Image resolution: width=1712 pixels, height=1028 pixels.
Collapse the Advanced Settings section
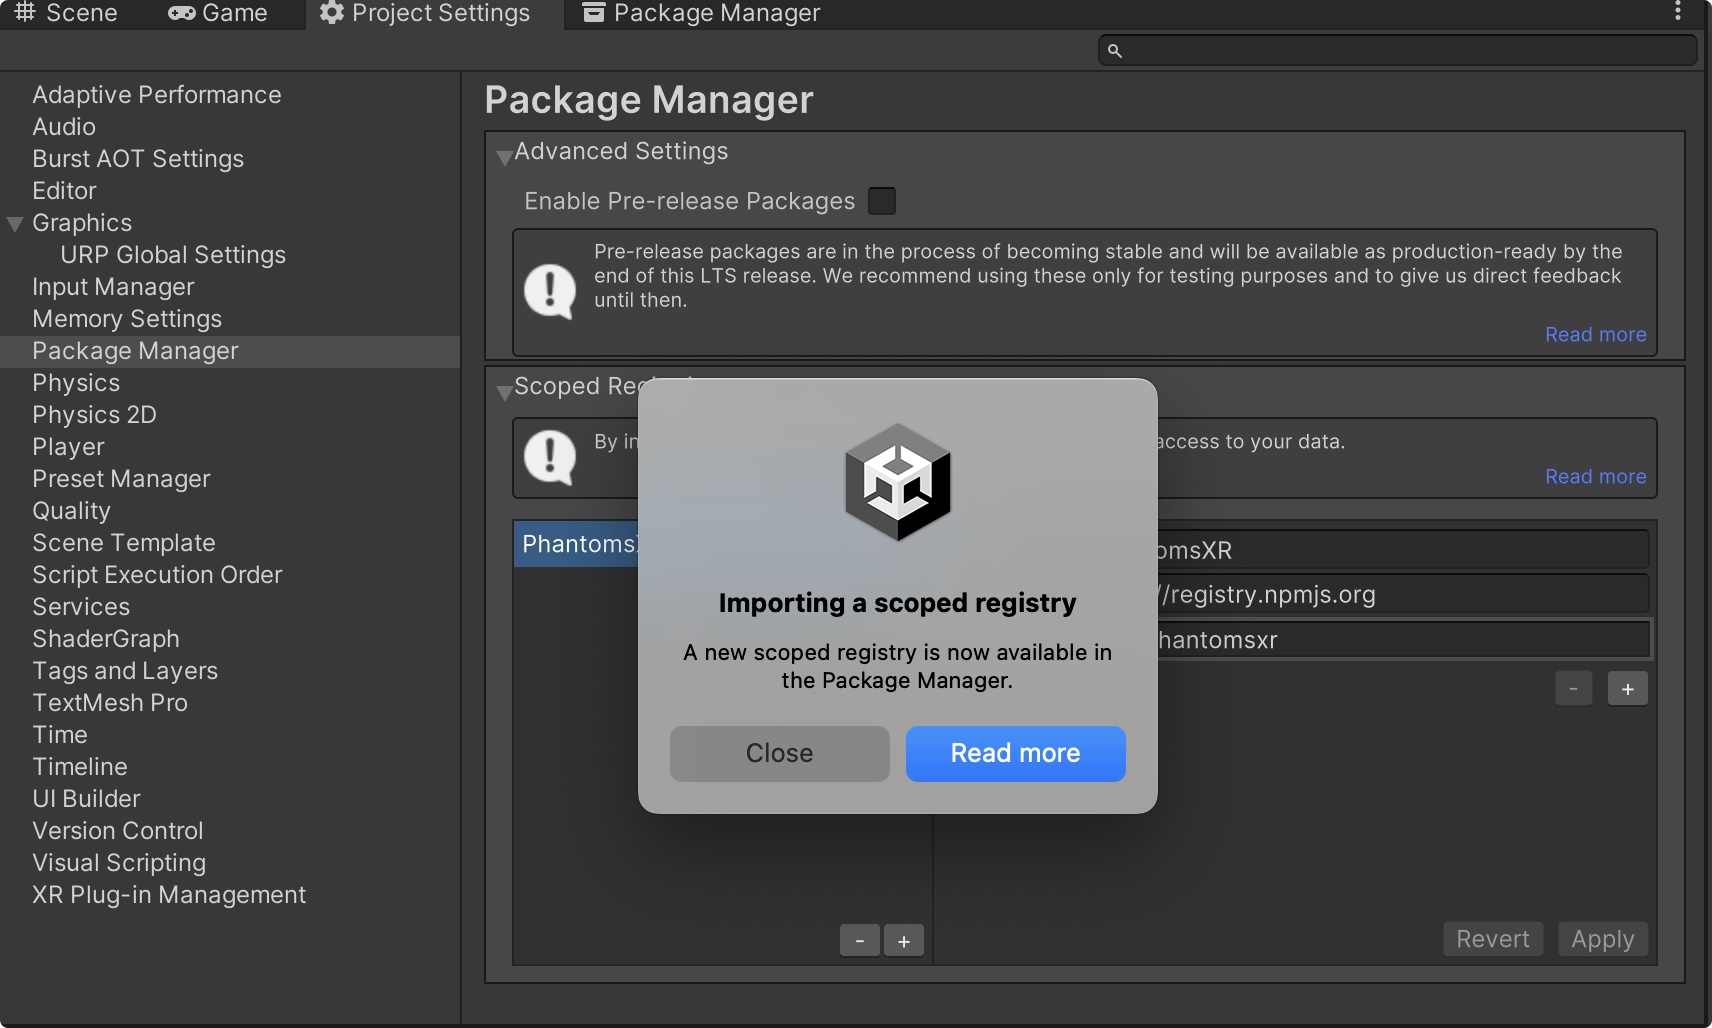(x=504, y=157)
